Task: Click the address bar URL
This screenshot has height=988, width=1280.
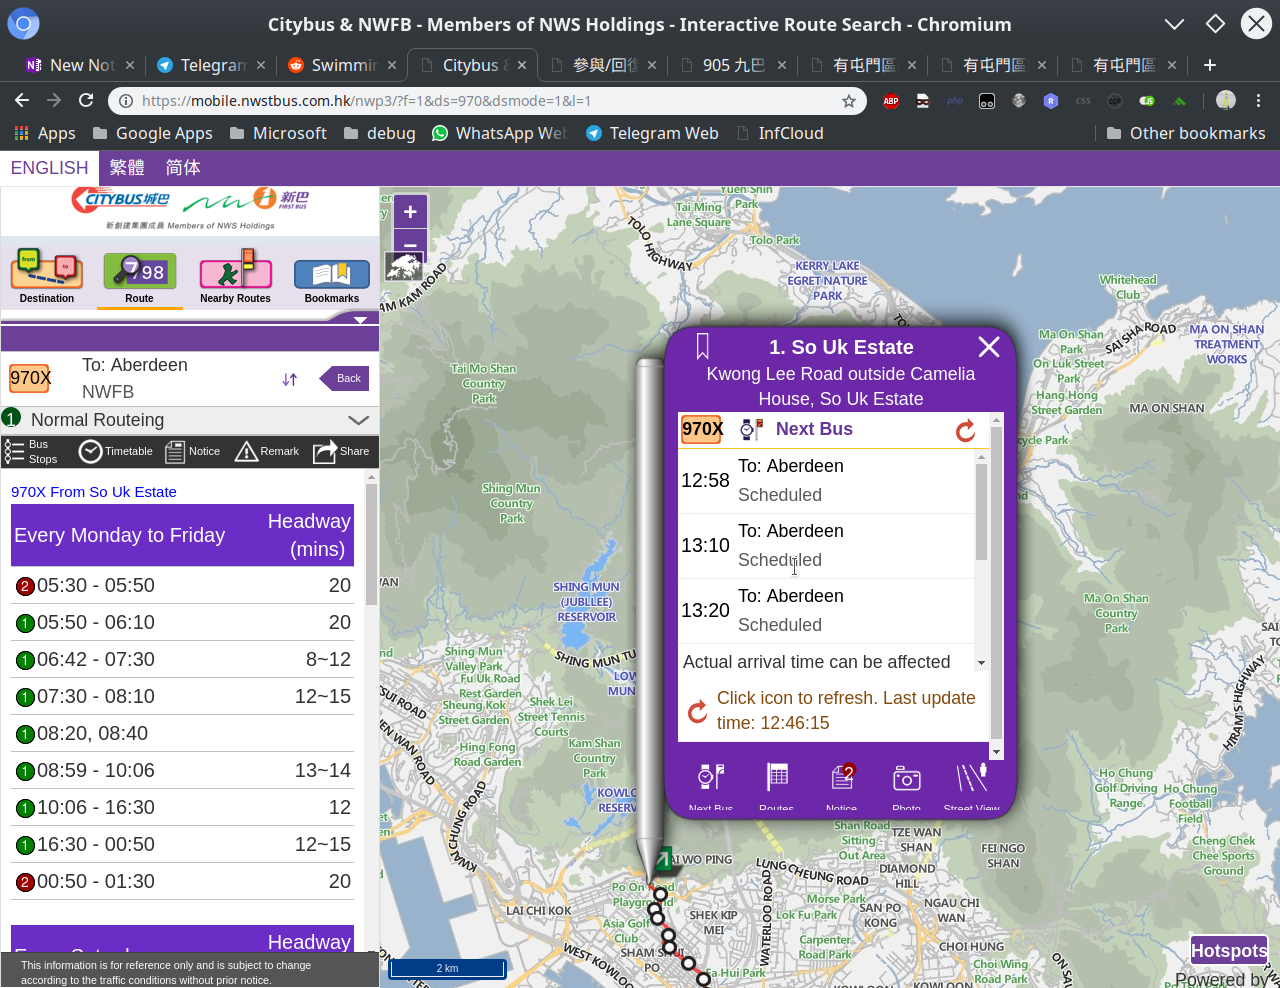Action: [x=366, y=101]
